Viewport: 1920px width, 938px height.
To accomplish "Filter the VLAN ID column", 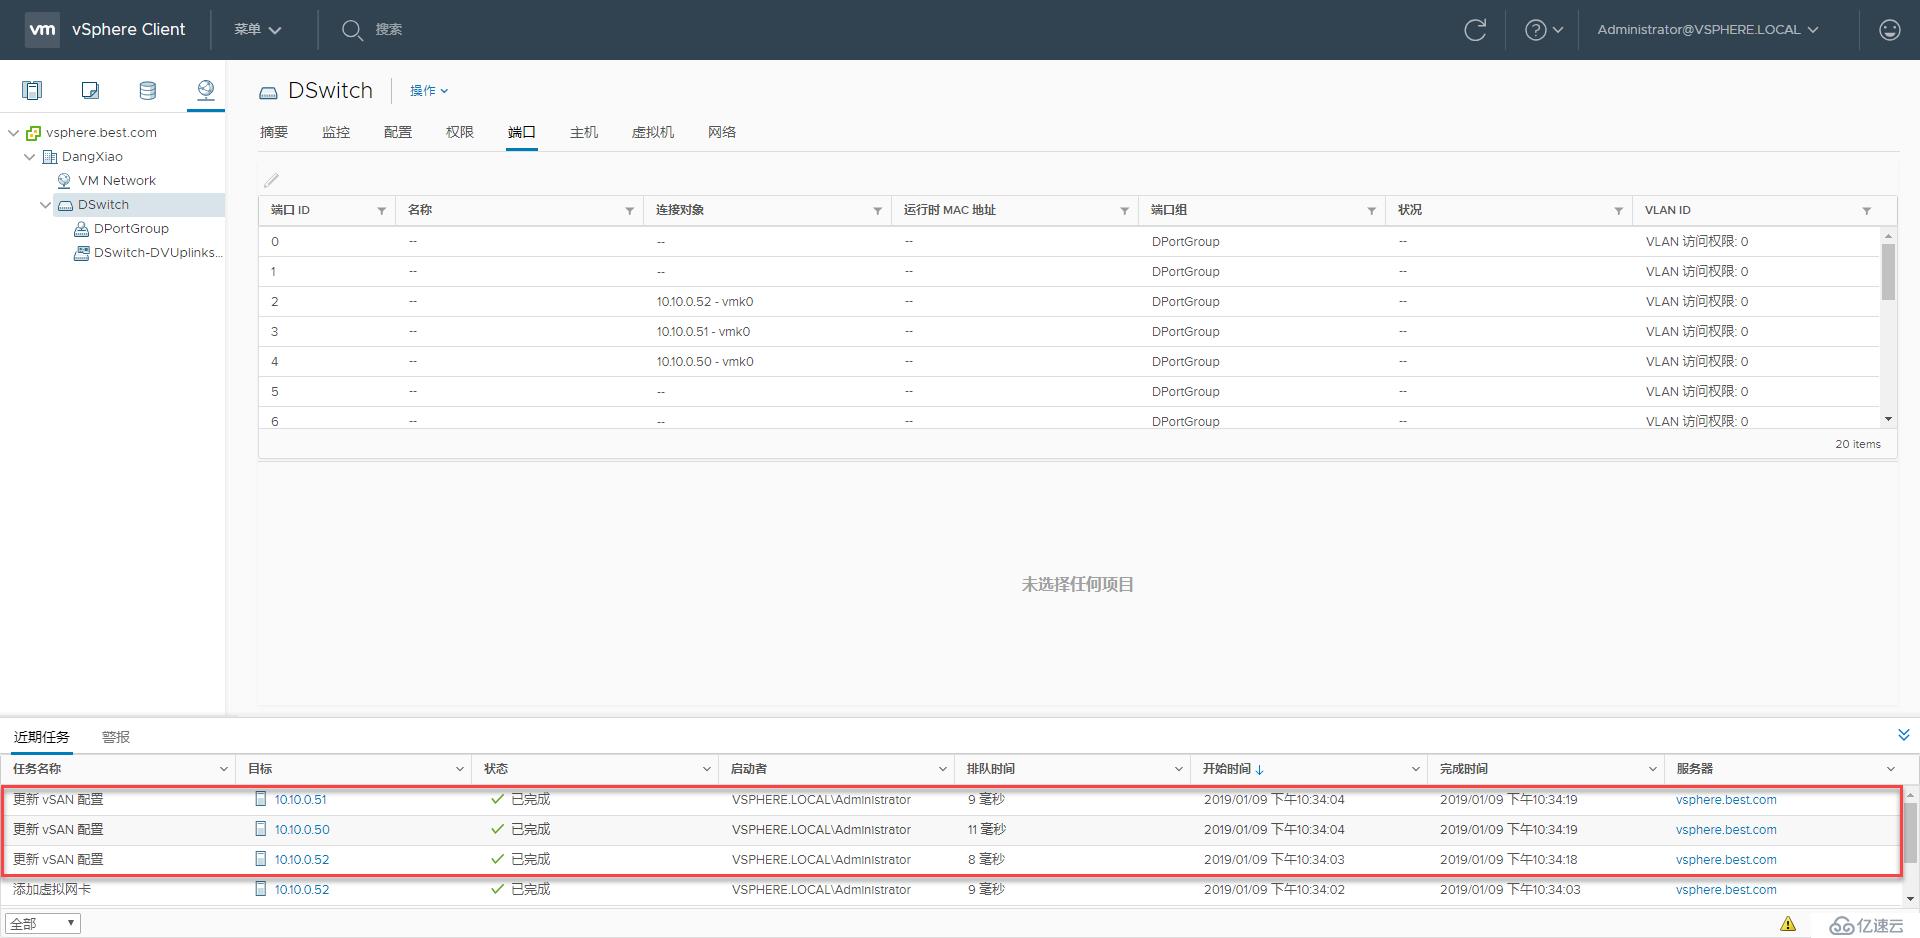I will click(1866, 211).
